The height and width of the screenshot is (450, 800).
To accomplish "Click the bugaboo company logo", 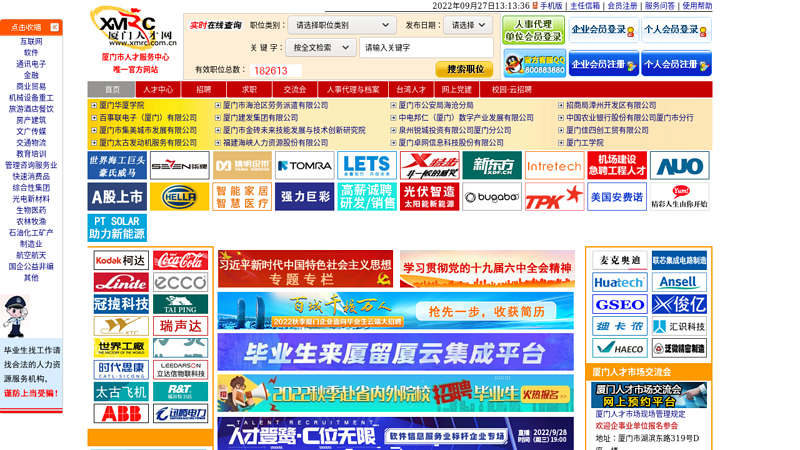I will pyautogui.click(x=492, y=197).
